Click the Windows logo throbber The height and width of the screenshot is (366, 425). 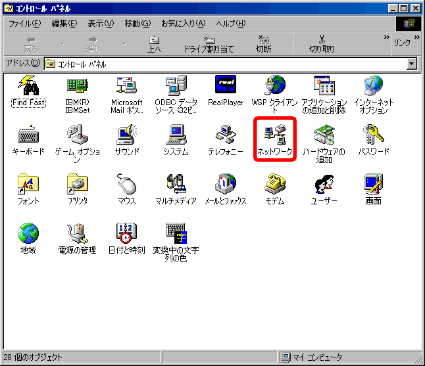coord(409,24)
